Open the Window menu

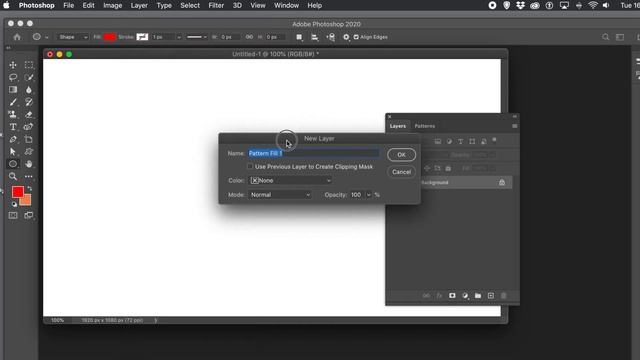[x=287, y=5]
